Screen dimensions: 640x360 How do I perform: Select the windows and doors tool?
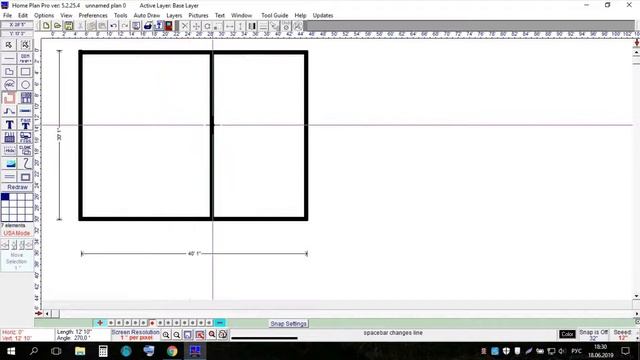[x=25, y=98]
